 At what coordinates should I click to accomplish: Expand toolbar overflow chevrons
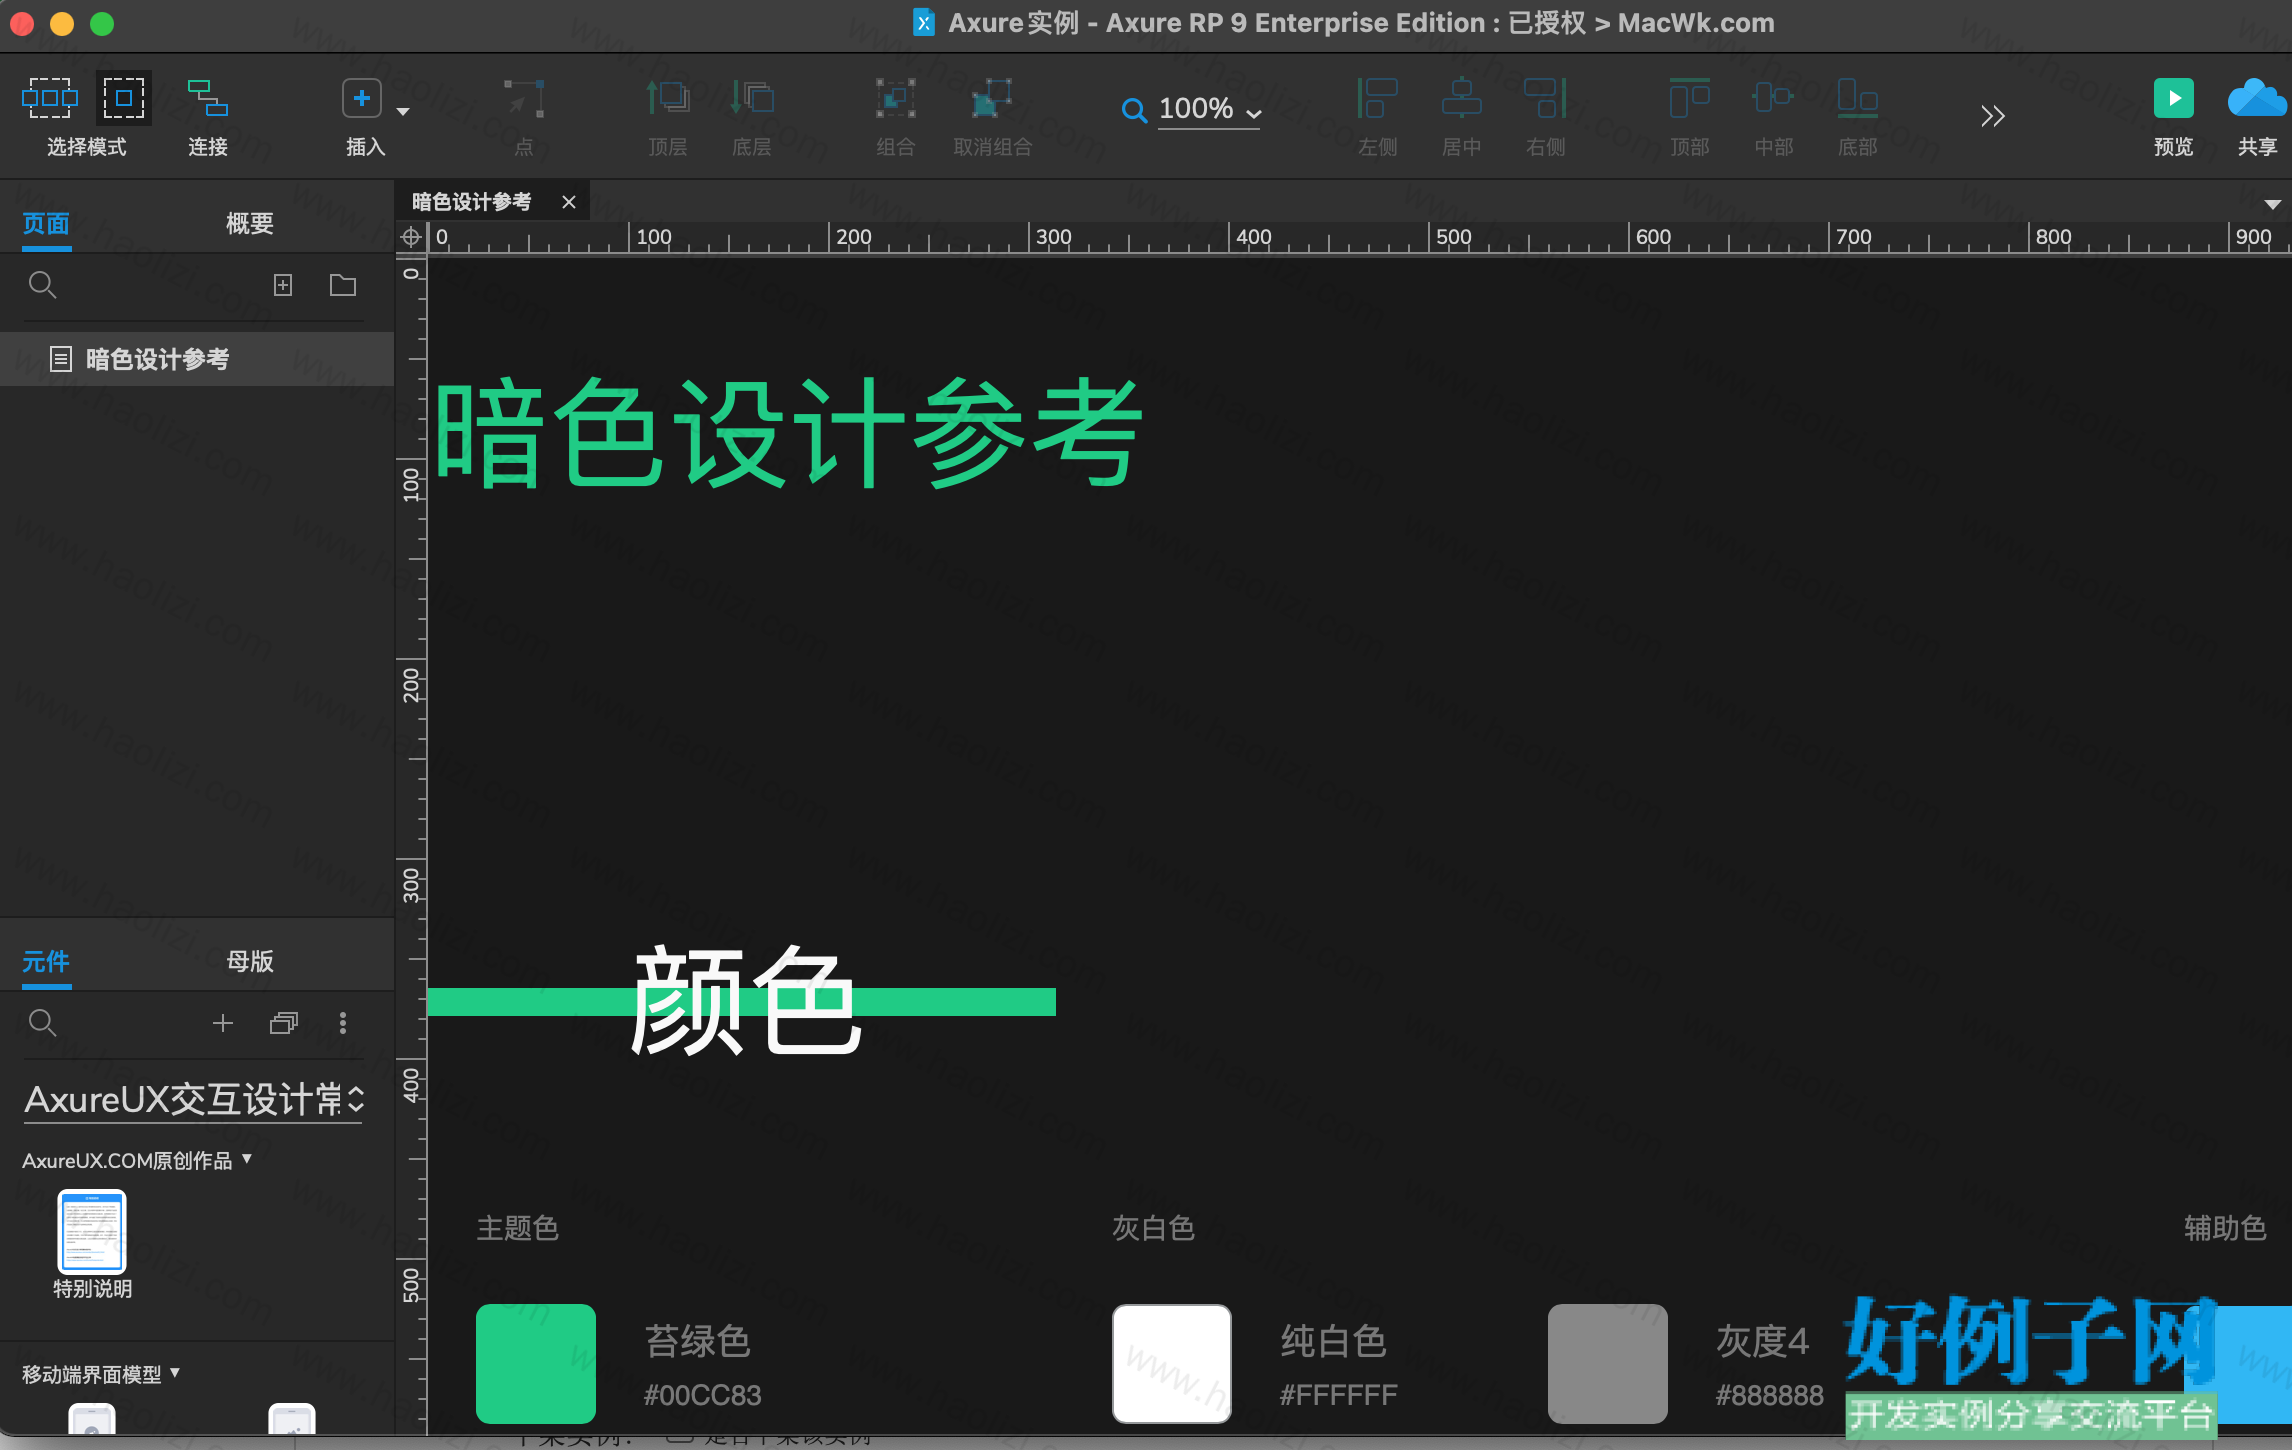(x=1992, y=117)
